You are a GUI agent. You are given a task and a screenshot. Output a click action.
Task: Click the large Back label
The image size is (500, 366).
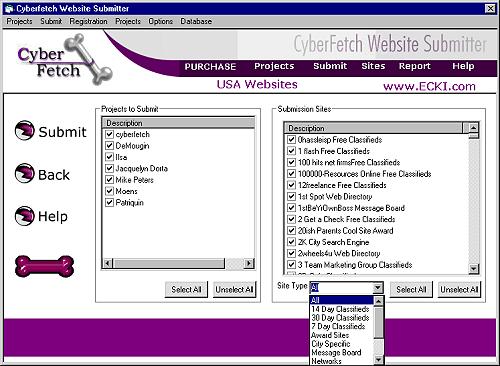pos(54,175)
